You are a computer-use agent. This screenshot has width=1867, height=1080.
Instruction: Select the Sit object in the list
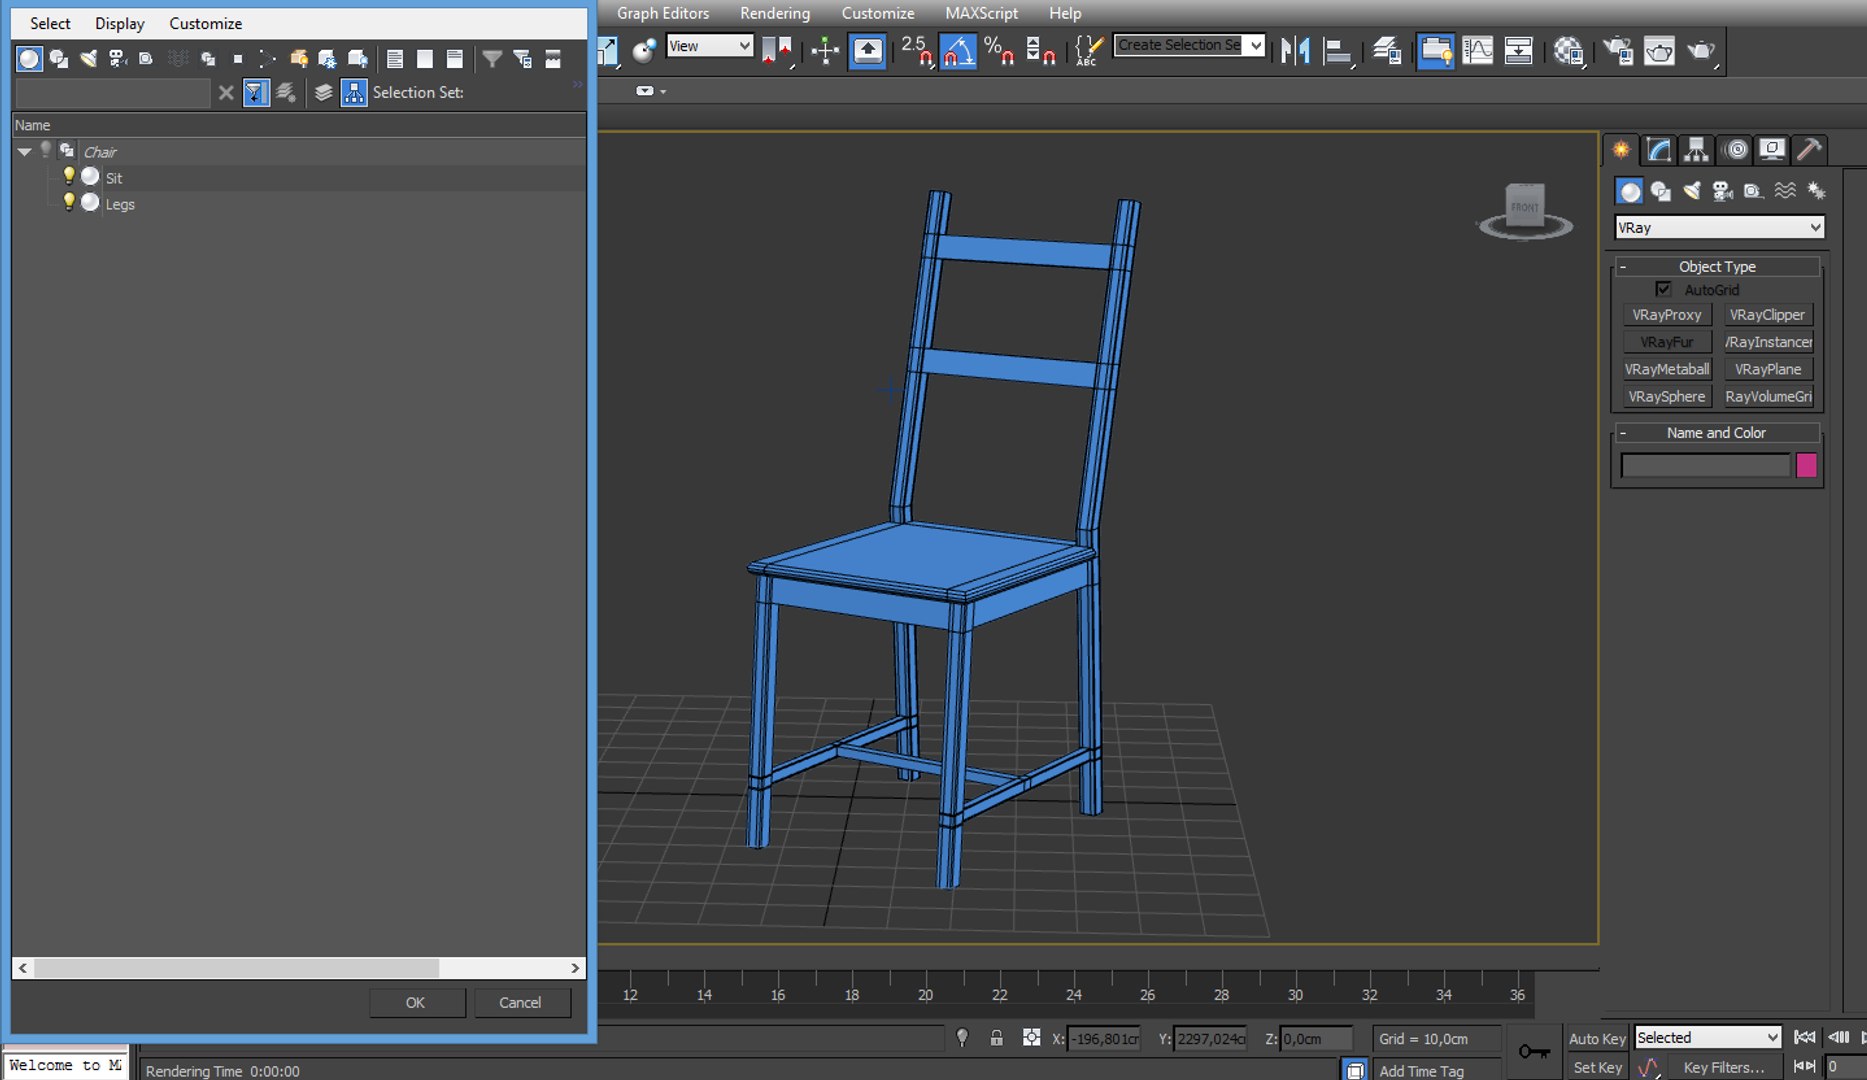[x=114, y=178]
